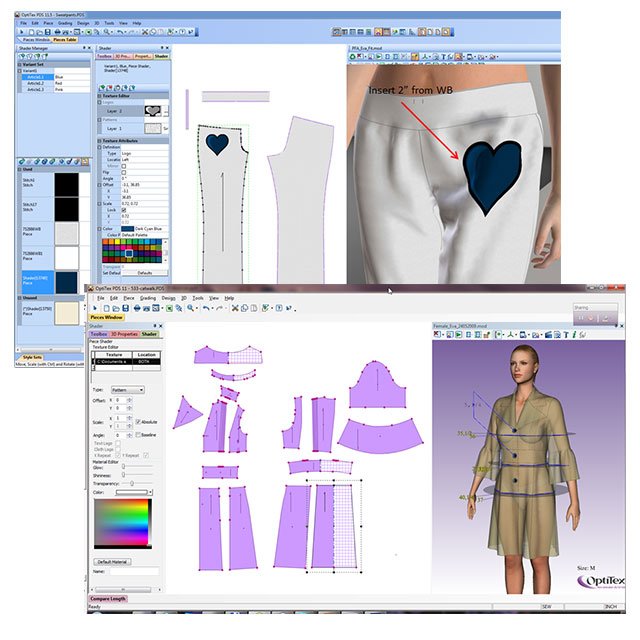Click the Pieces Window tab in catwalk window
This screenshot has width=640, height=640.
pos(106,317)
